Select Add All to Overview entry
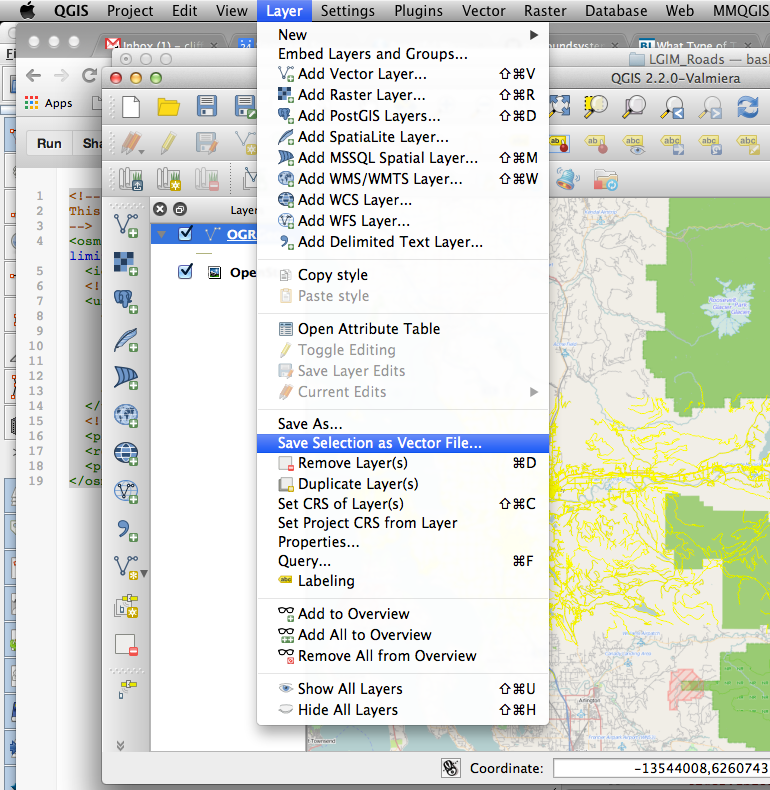770x790 pixels. click(x=403, y=635)
